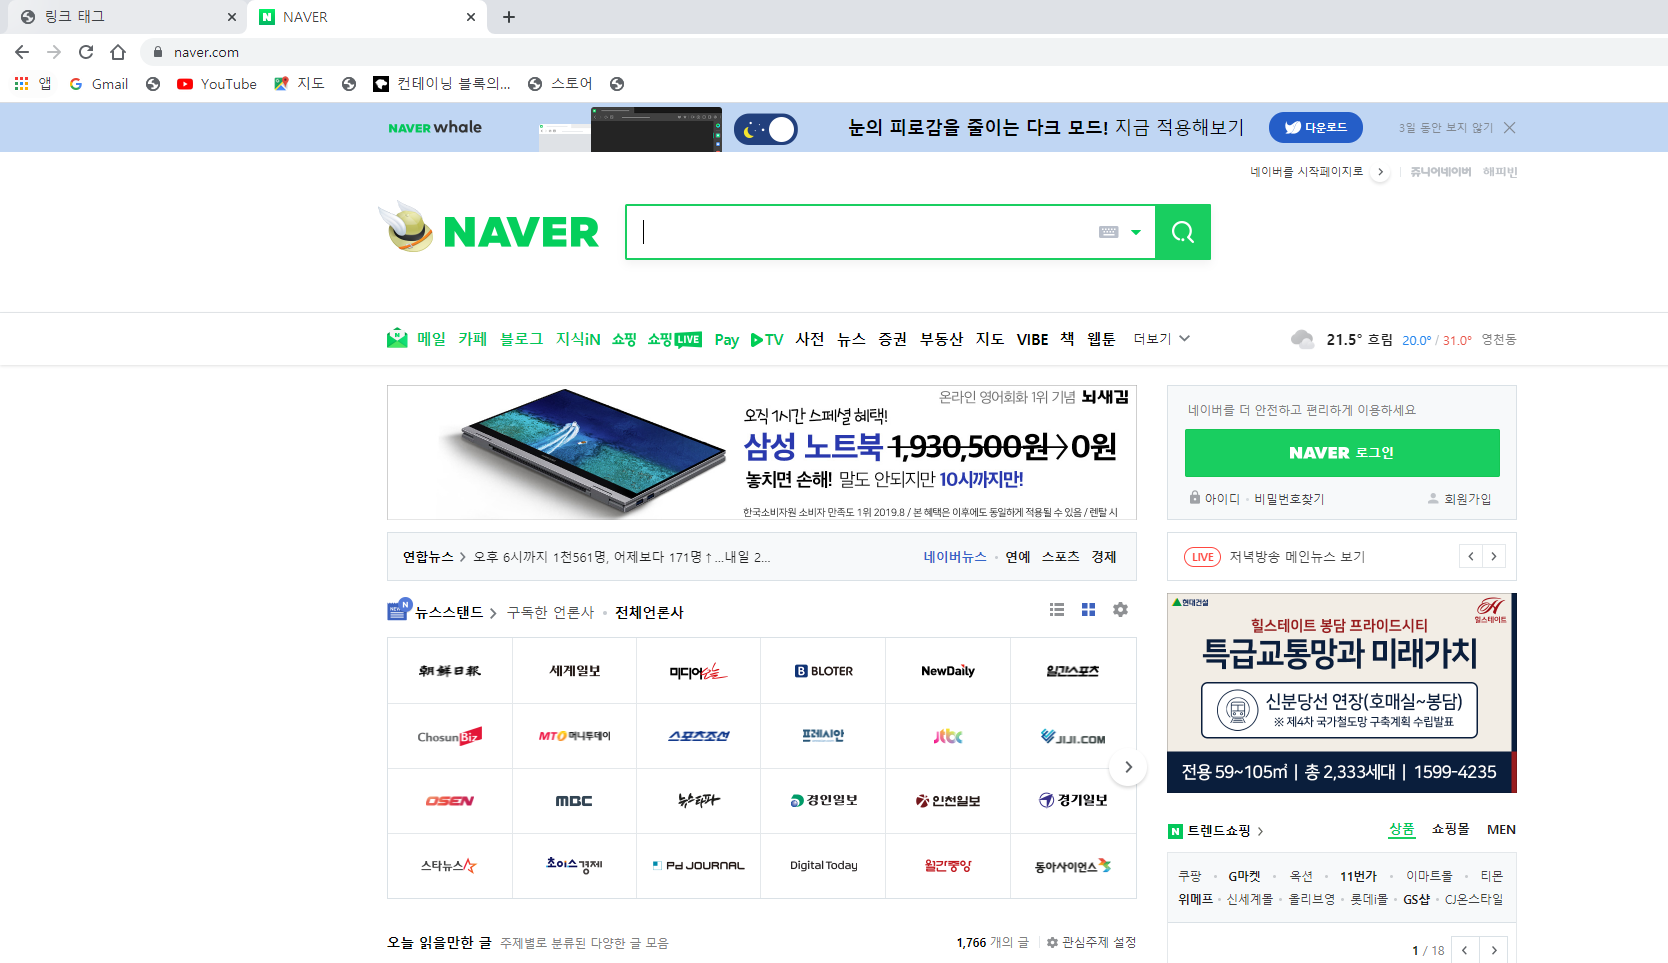Open the YouTube bookmark
Image resolution: width=1668 pixels, height=963 pixels.
217,84
